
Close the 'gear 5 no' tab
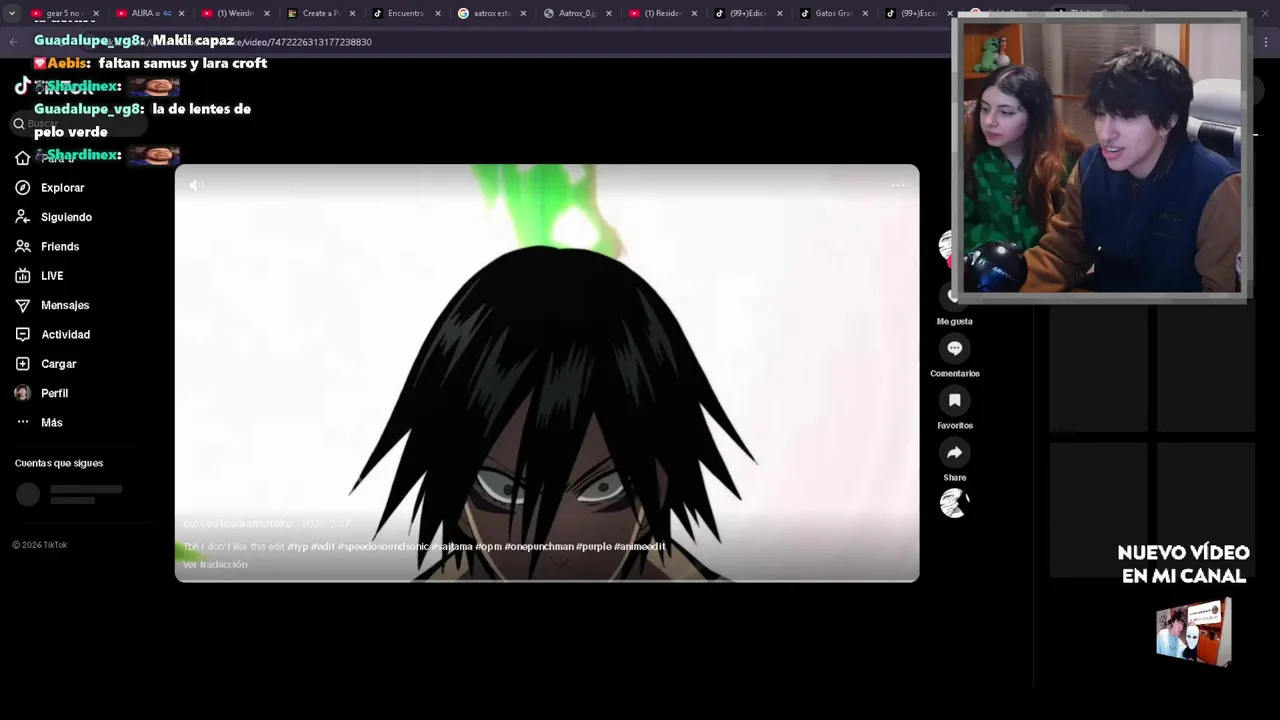point(96,14)
